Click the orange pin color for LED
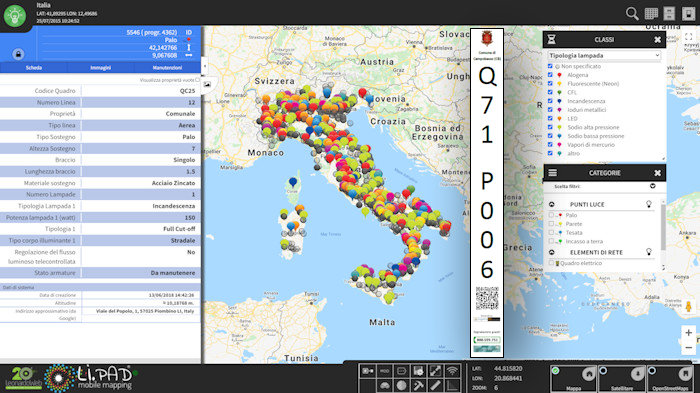The image size is (700, 393). click(559, 118)
